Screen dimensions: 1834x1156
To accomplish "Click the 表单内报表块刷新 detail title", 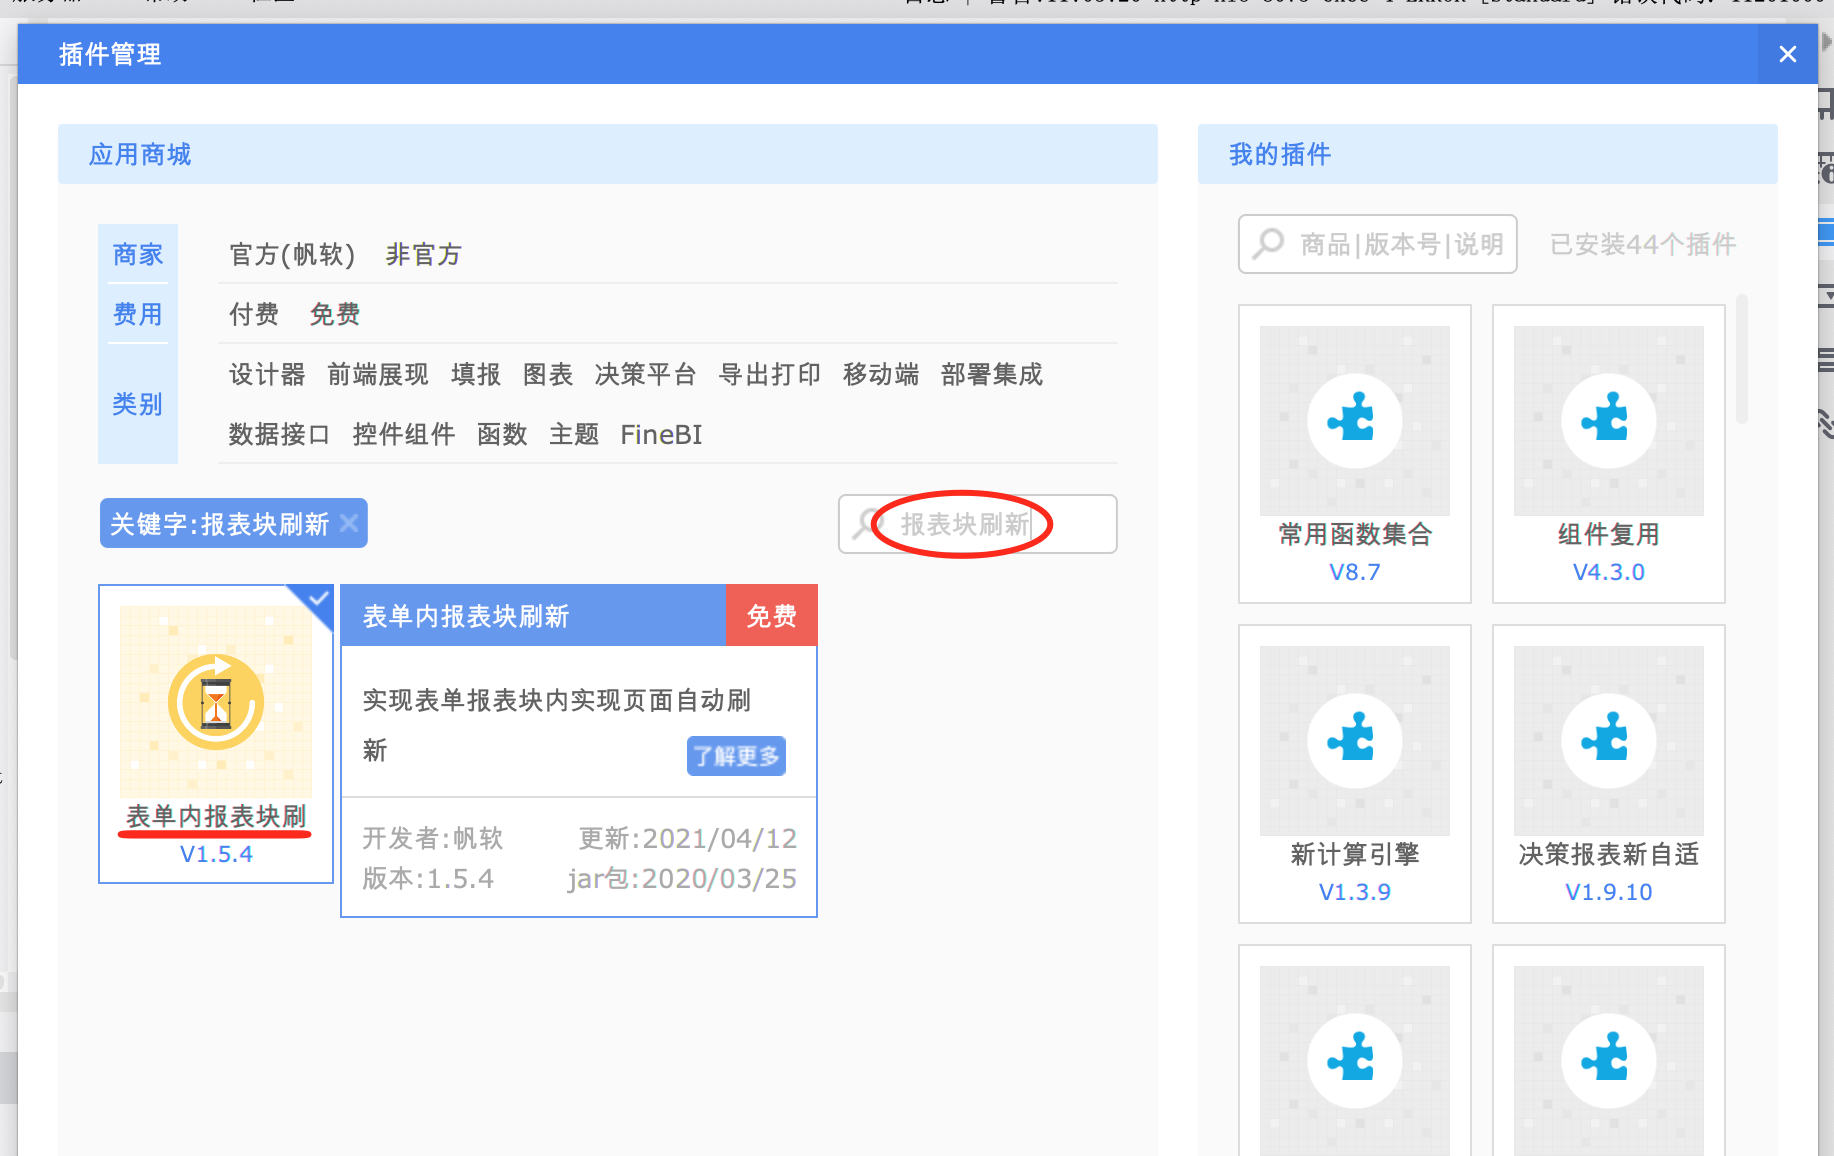I will point(466,616).
